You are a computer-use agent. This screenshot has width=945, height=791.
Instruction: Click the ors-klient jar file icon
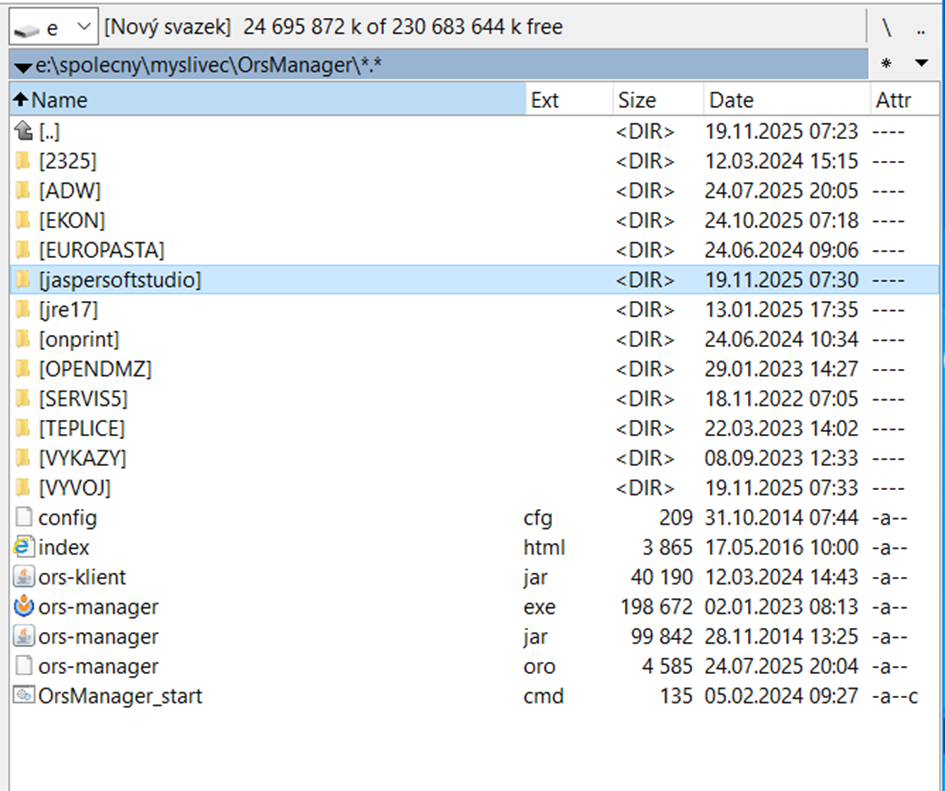click(24, 577)
